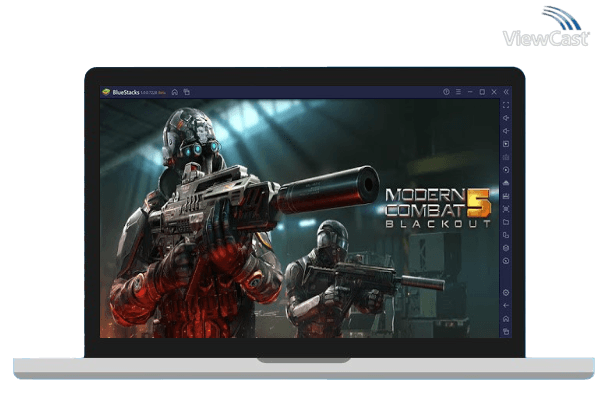This screenshot has height=414, width=602.
Task: Click the boxed play-arrow sidebar icon
Action: click(x=506, y=144)
